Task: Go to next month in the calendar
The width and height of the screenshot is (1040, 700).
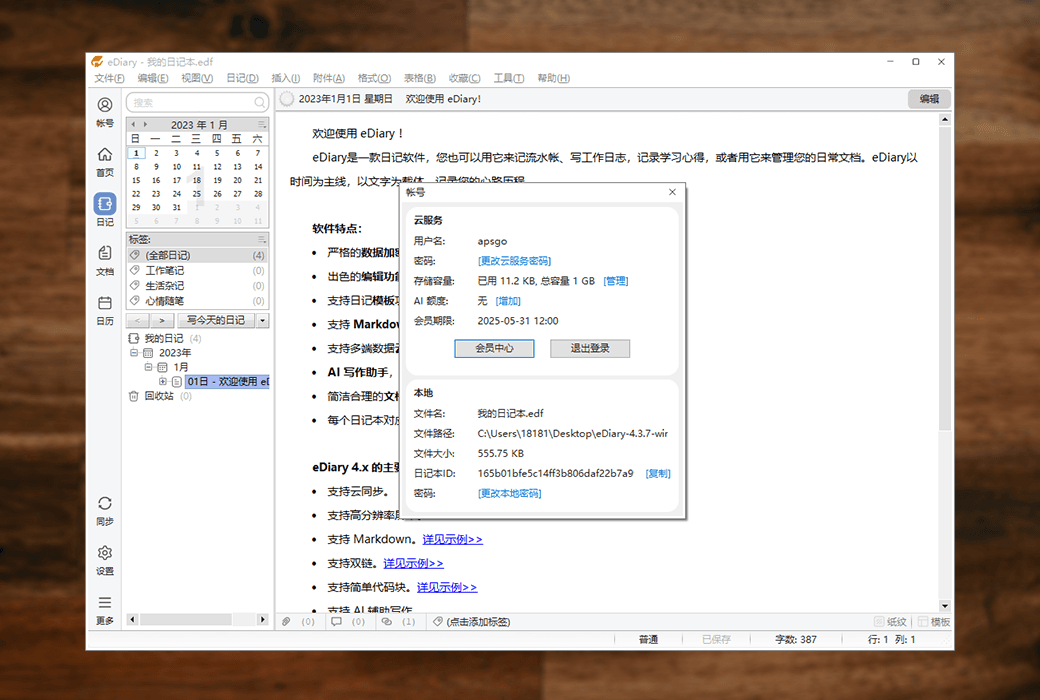Action: pos(145,124)
